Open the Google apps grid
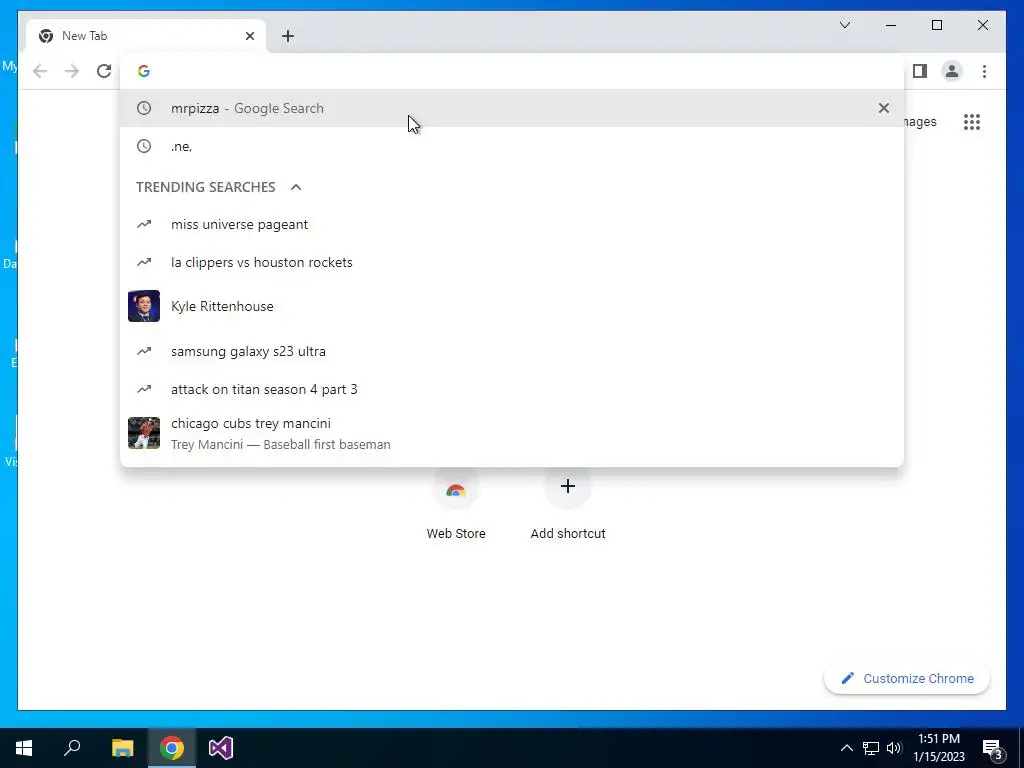This screenshot has width=1024, height=768. (972, 122)
